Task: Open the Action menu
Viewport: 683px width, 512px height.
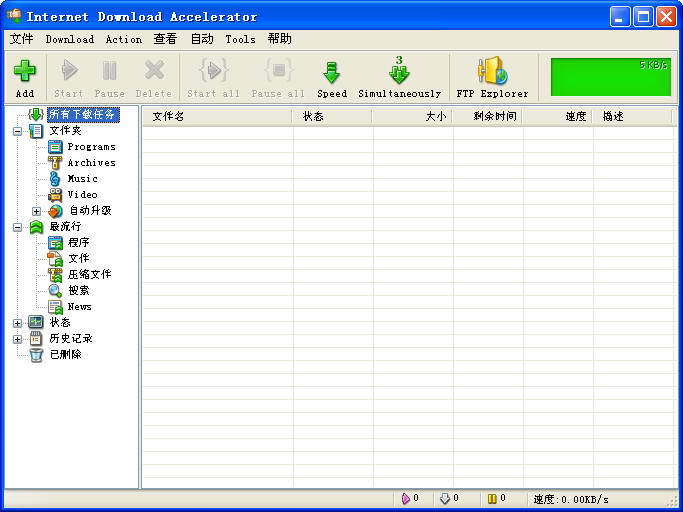Action: point(124,39)
